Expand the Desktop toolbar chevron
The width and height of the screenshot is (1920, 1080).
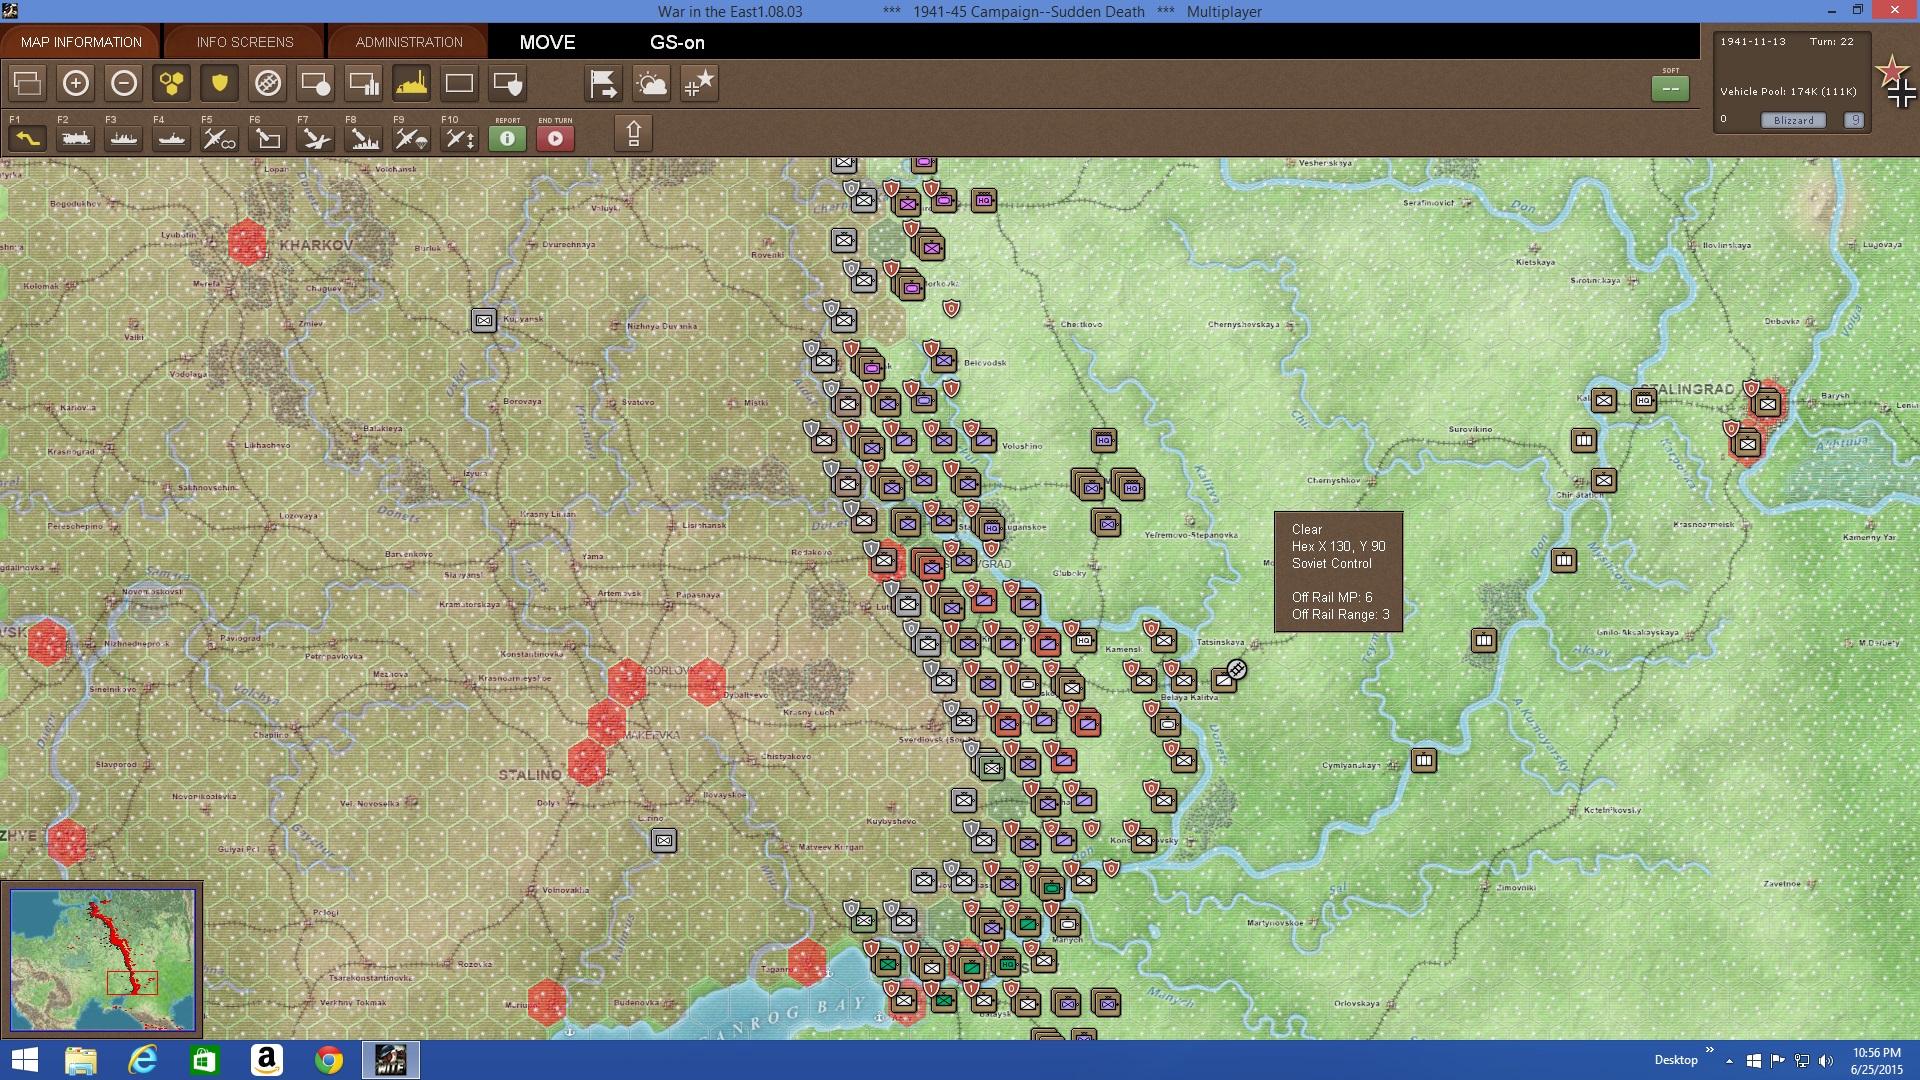point(1710,1050)
